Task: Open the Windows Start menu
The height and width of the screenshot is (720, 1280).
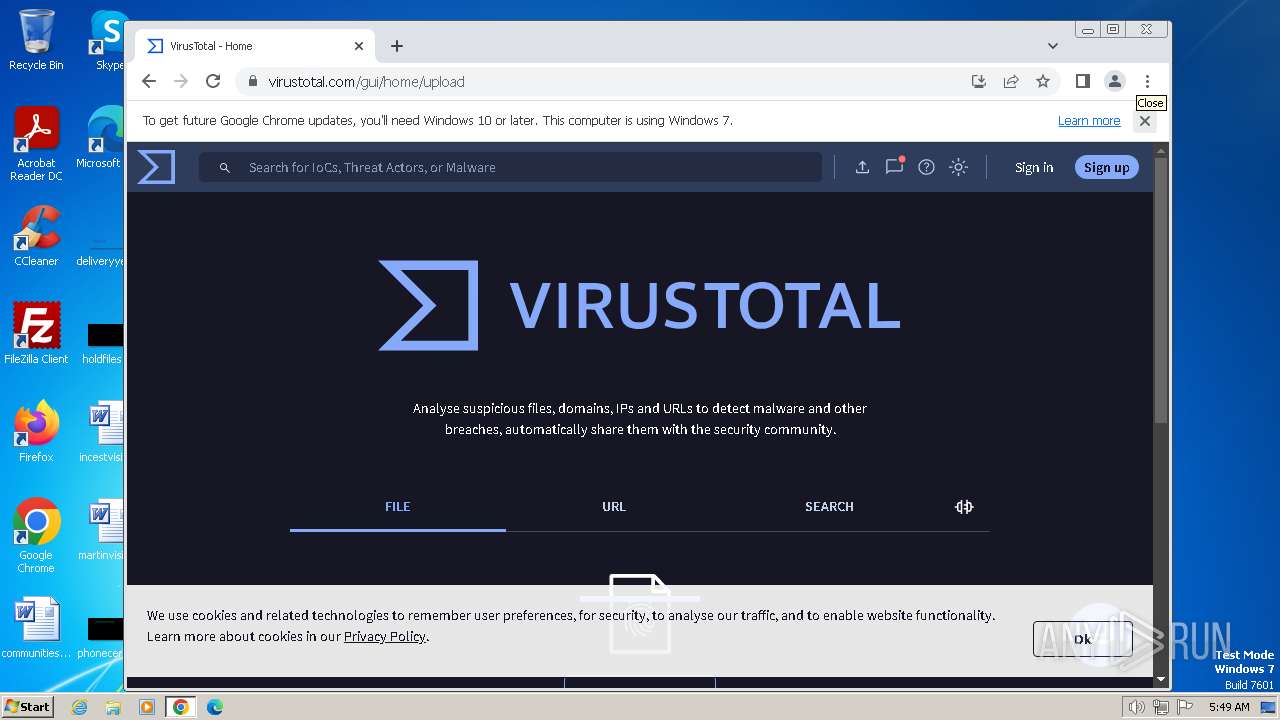Action: click(x=27, y=707)
